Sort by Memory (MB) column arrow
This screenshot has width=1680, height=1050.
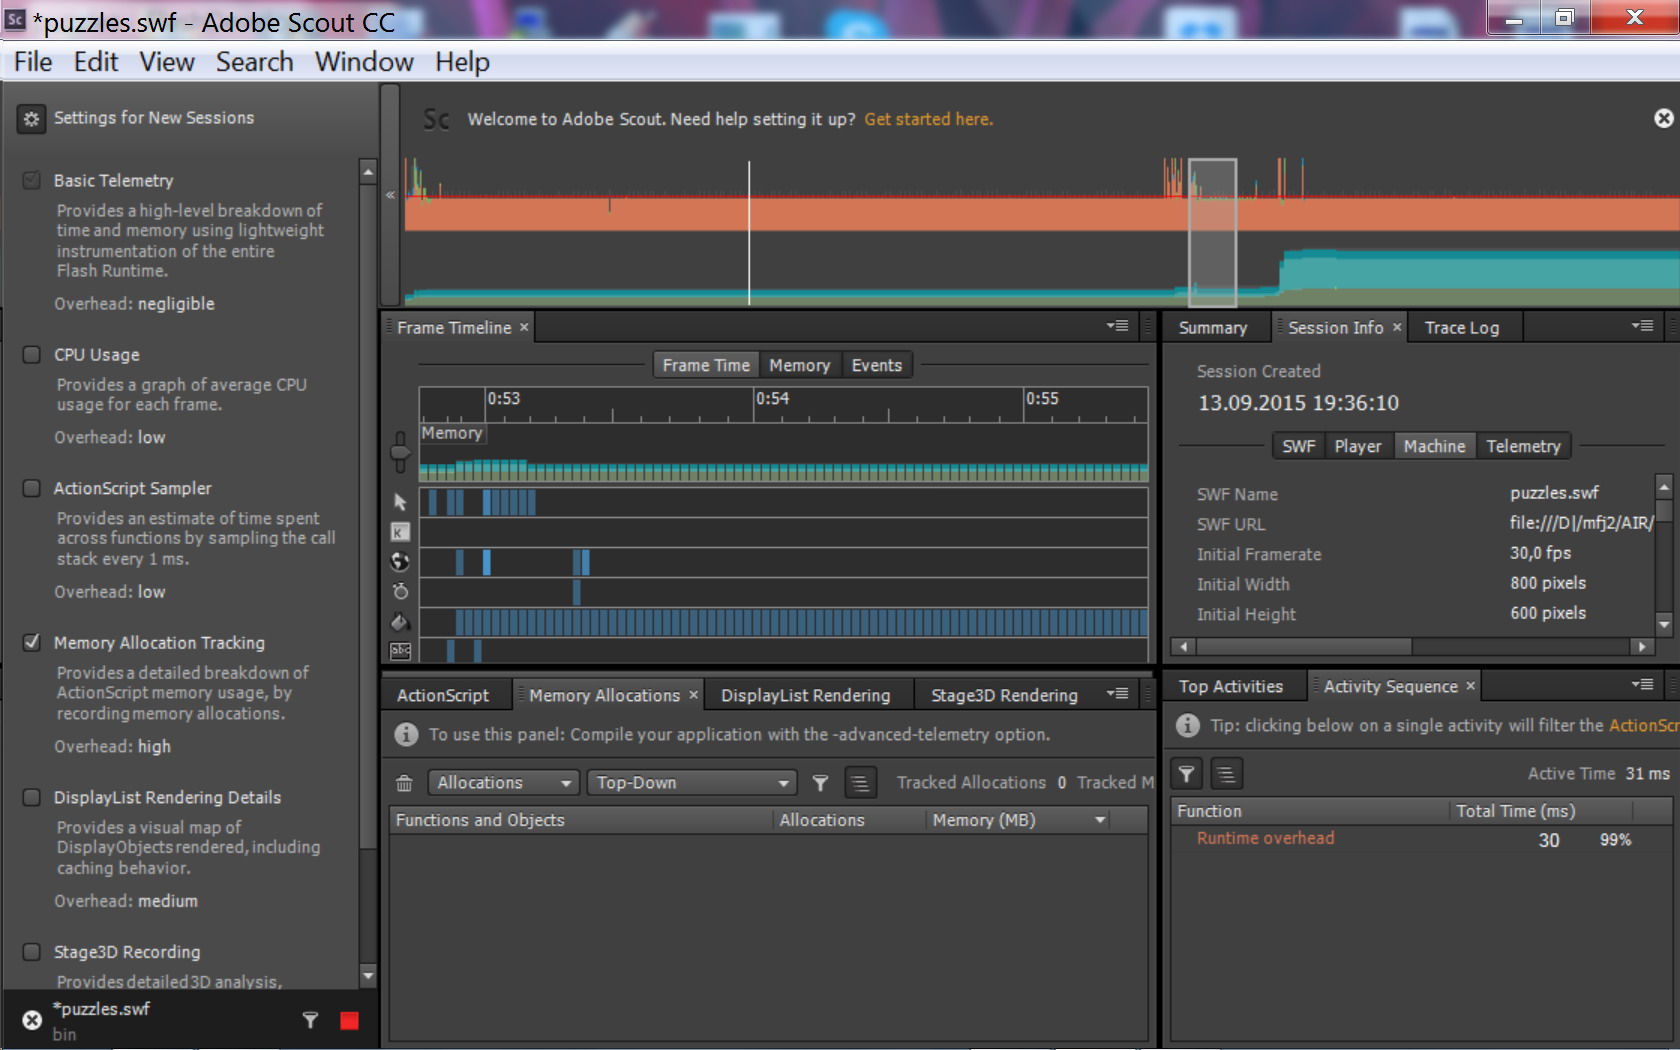pyautogui.click(x=1100, y=821)
